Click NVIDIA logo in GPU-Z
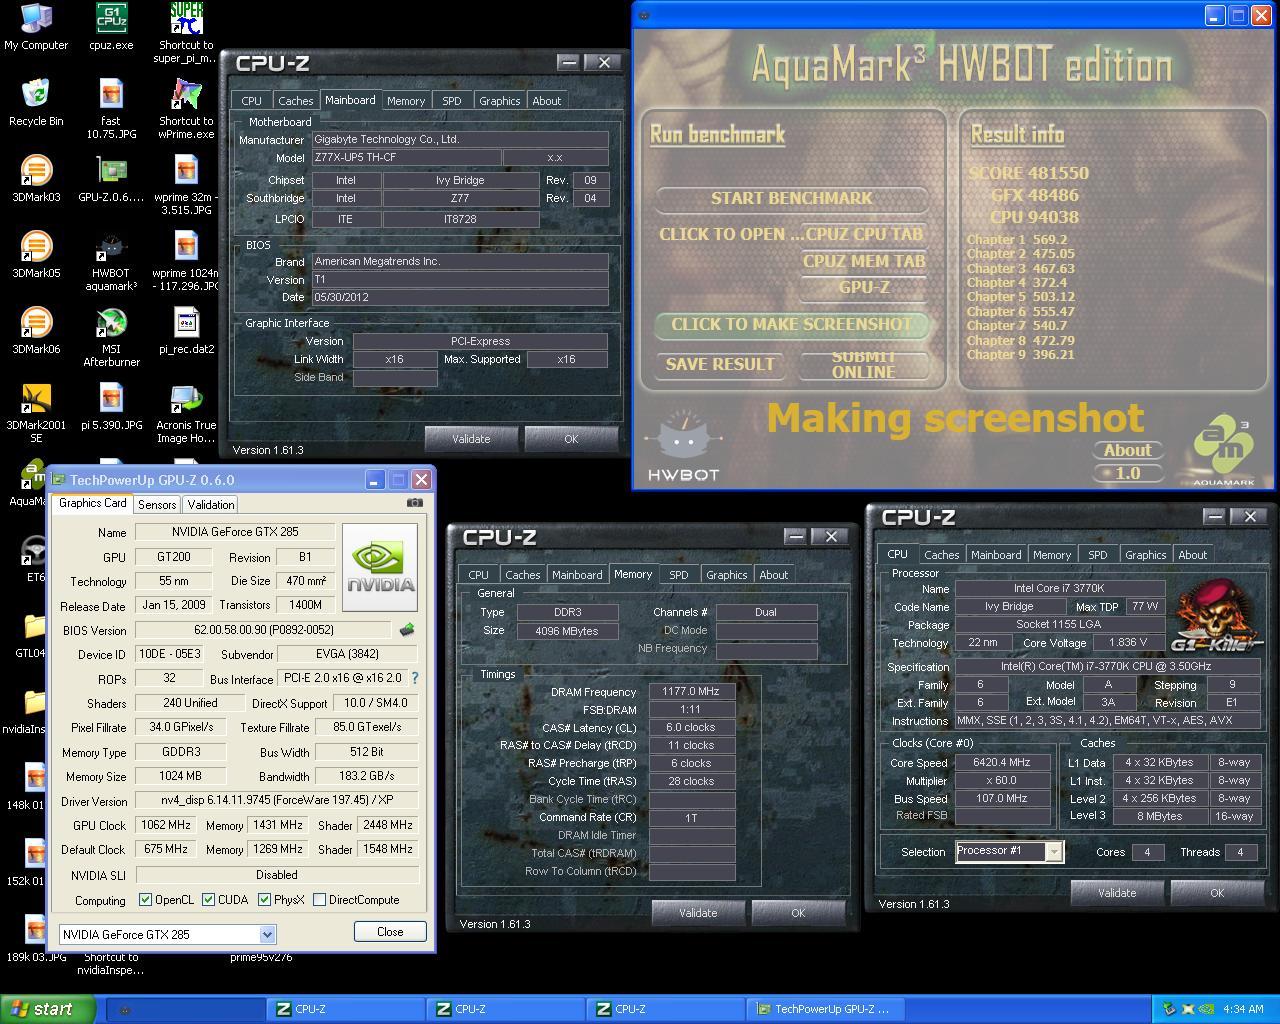The image size is (1280, 1024). coord(379,567)
